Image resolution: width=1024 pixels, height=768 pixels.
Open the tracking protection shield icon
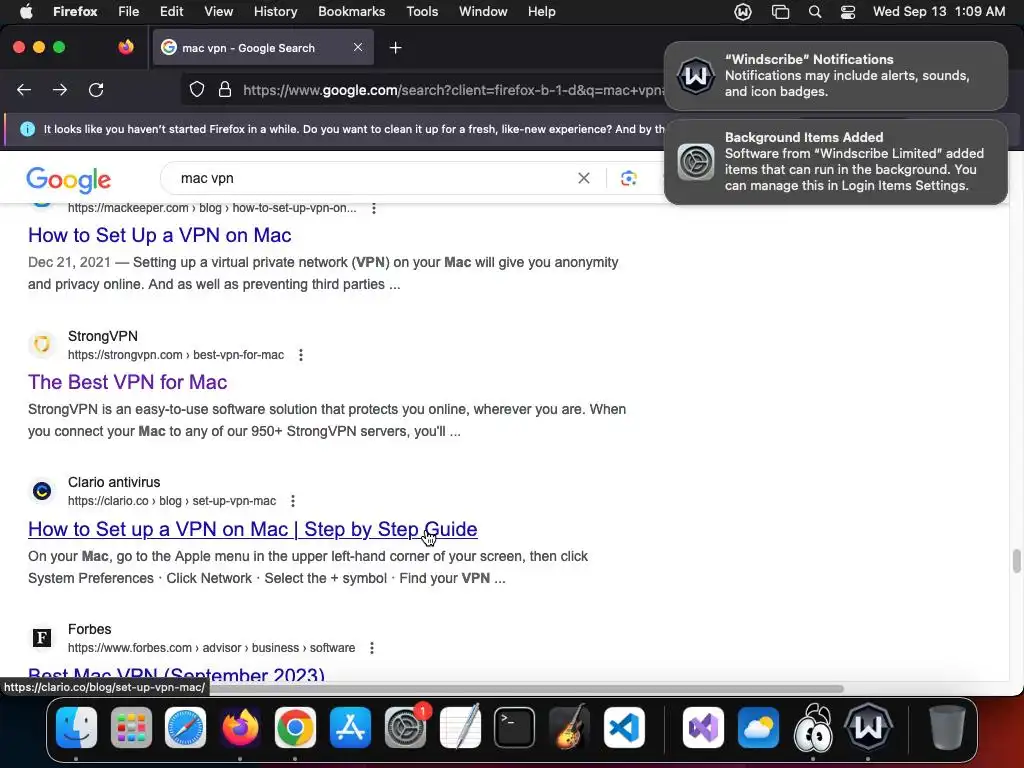tap(197, 89)
